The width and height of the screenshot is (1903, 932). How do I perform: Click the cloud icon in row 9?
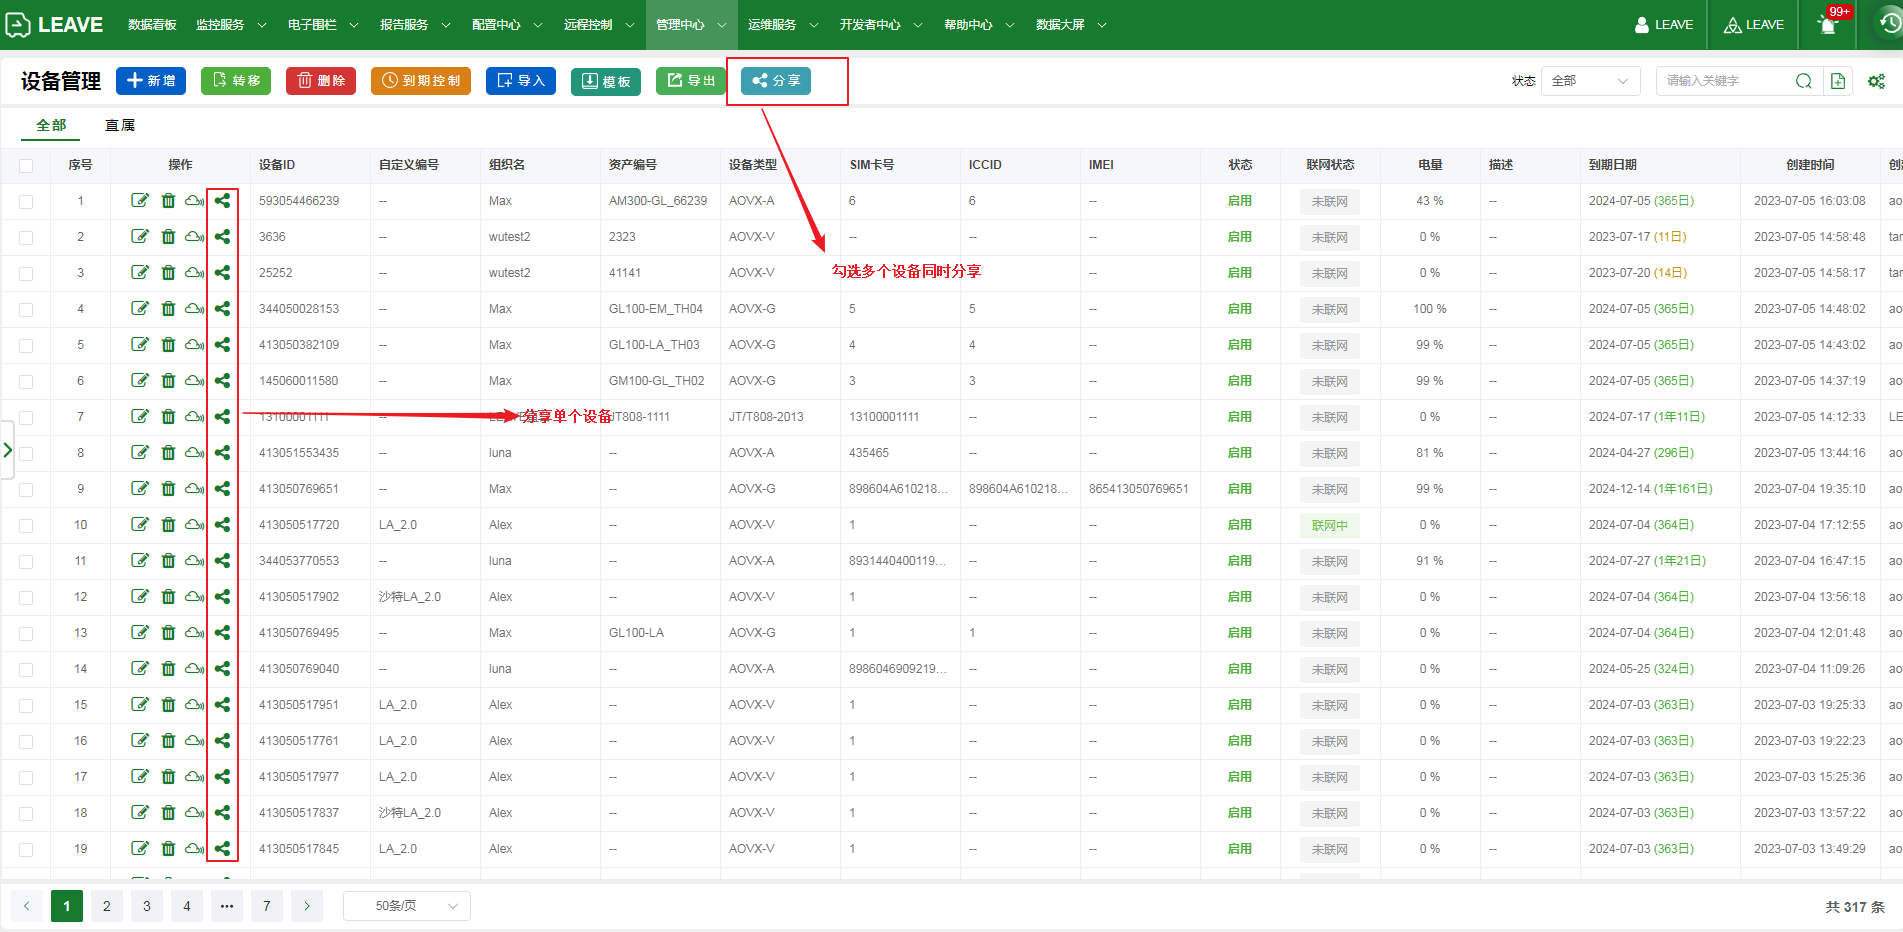194,489
